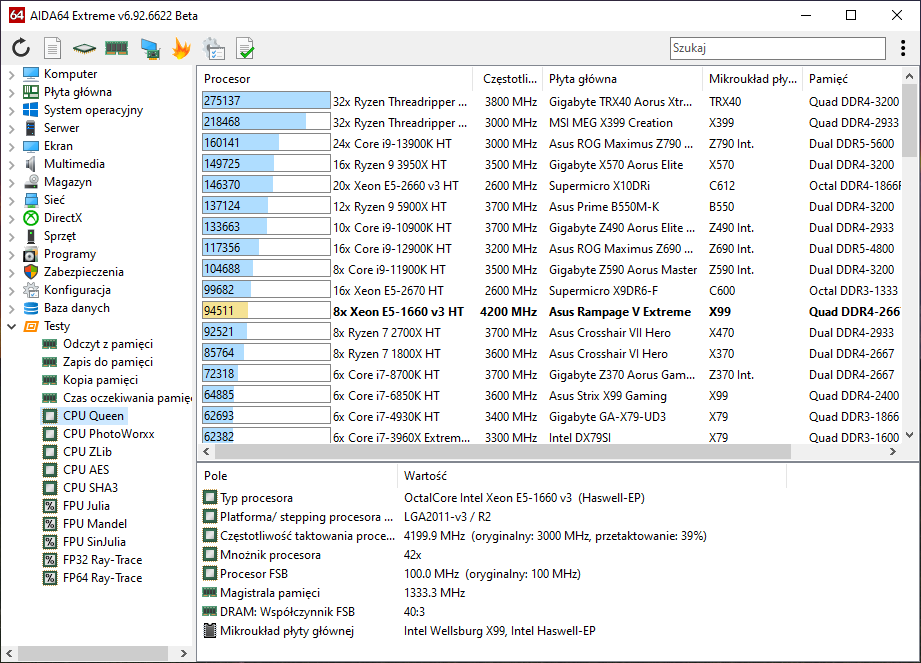Image resolution: width=921 pixels, height=663 pixels.
Task: Click the monitor diagnostics toolbar icon
Action: click(150, 47)
